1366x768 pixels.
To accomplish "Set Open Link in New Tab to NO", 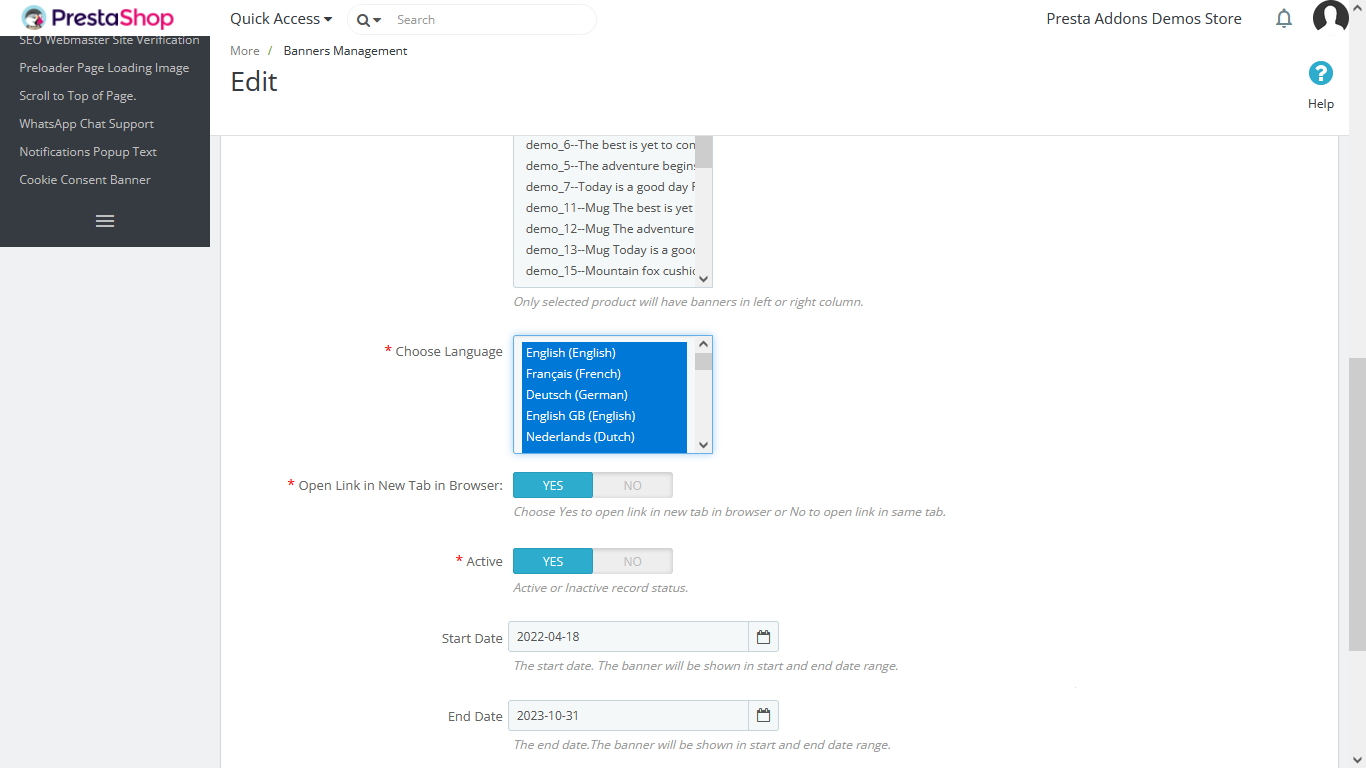I will coord(633,485).
